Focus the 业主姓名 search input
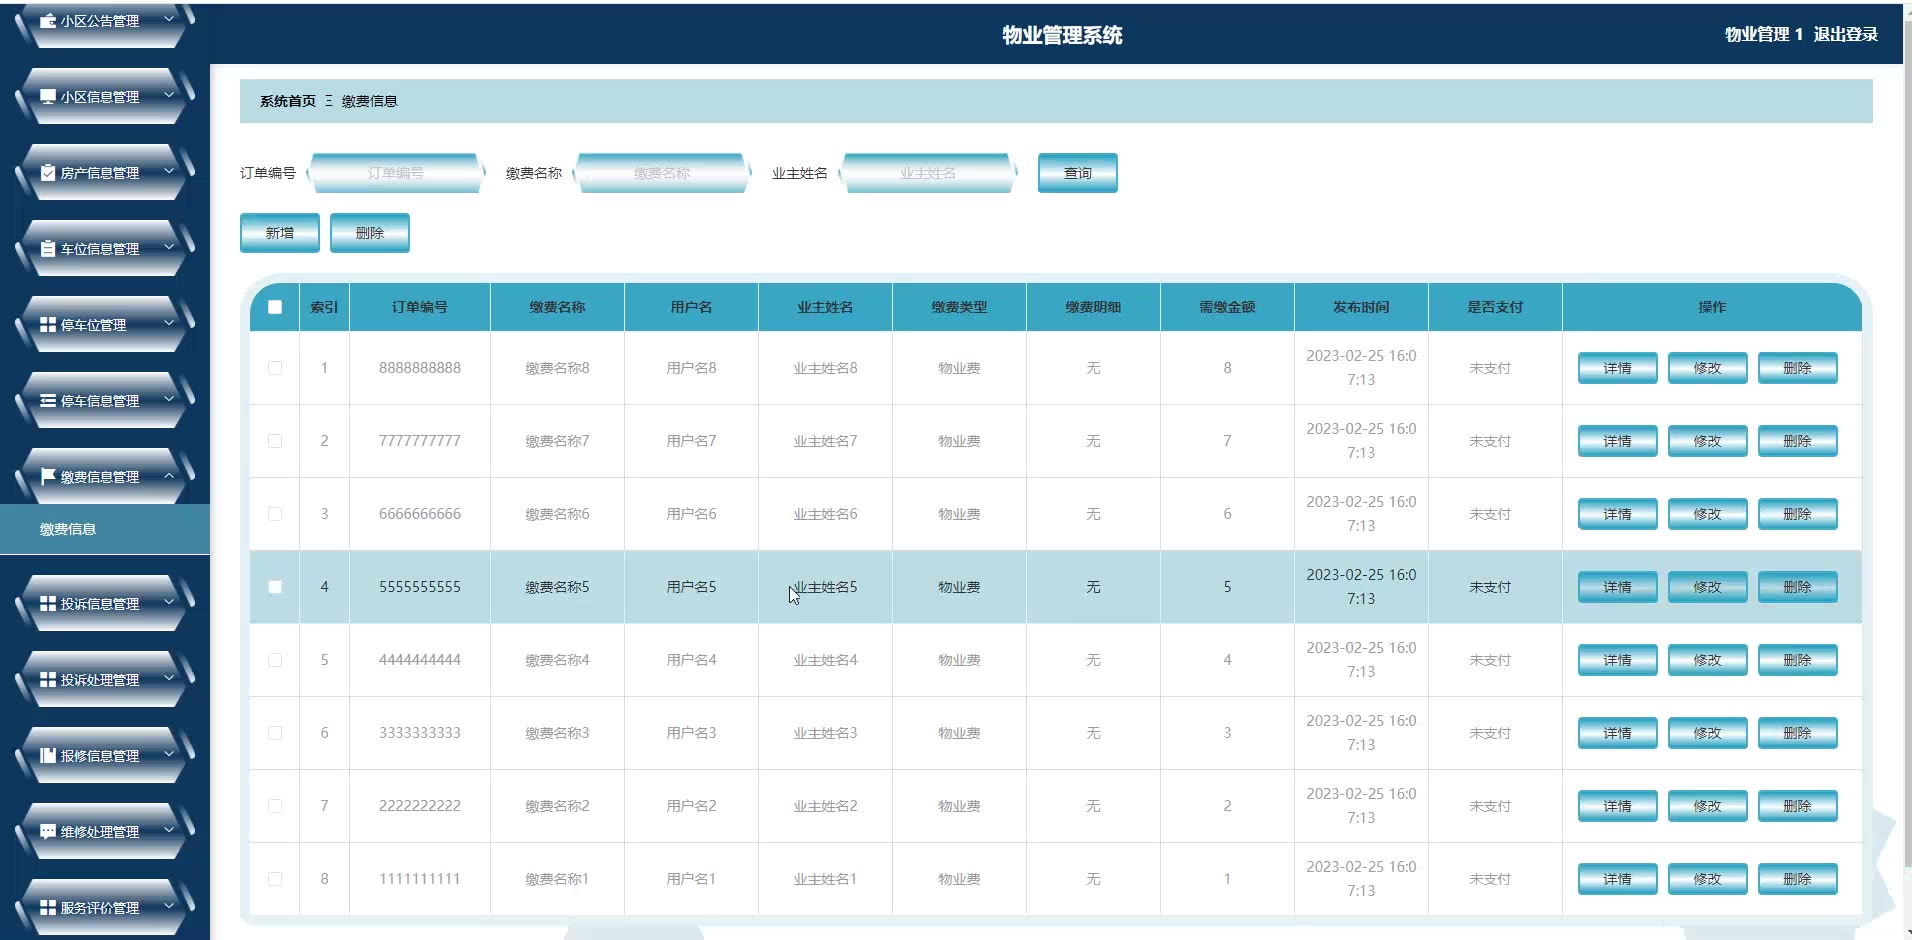 tap(928, 173)
